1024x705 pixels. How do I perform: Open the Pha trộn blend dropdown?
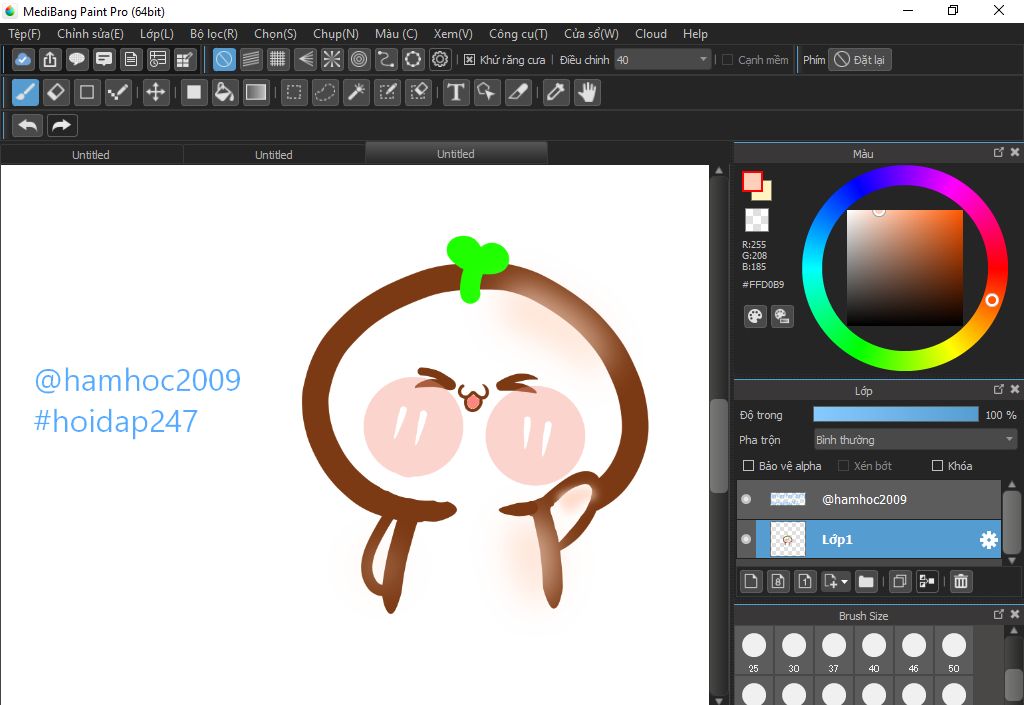[914, 440]
